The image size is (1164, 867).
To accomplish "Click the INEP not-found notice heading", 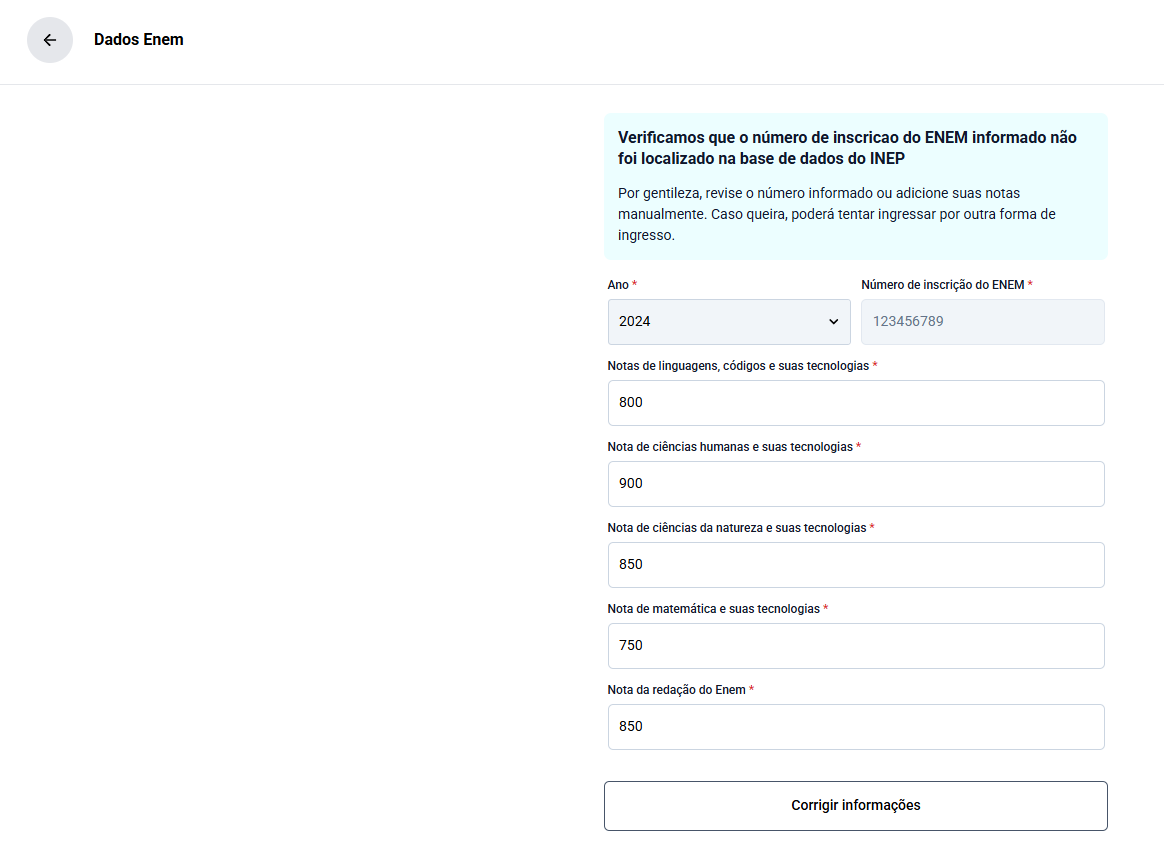I will click(847, 148).
